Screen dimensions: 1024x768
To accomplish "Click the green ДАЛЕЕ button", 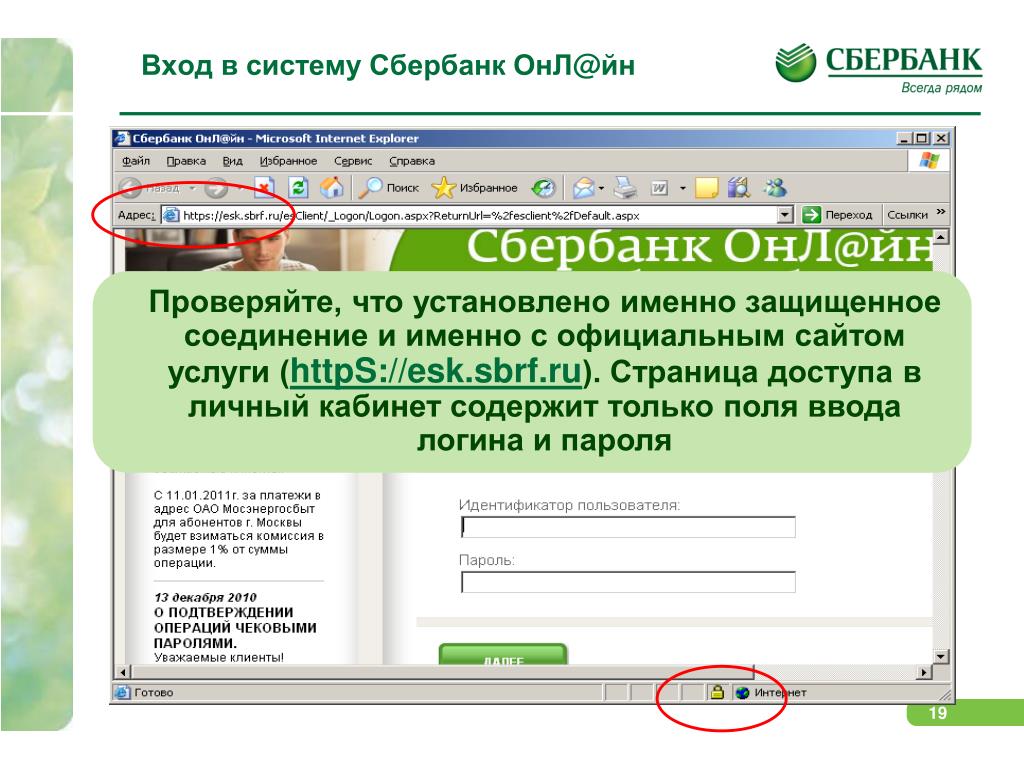I will (503, 655).
